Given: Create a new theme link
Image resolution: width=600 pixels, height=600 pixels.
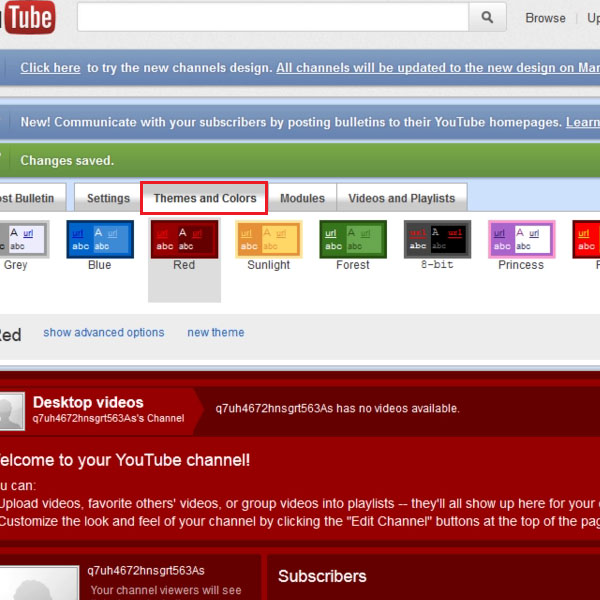Looking at the screenshot, I should [x=215, y=332].
